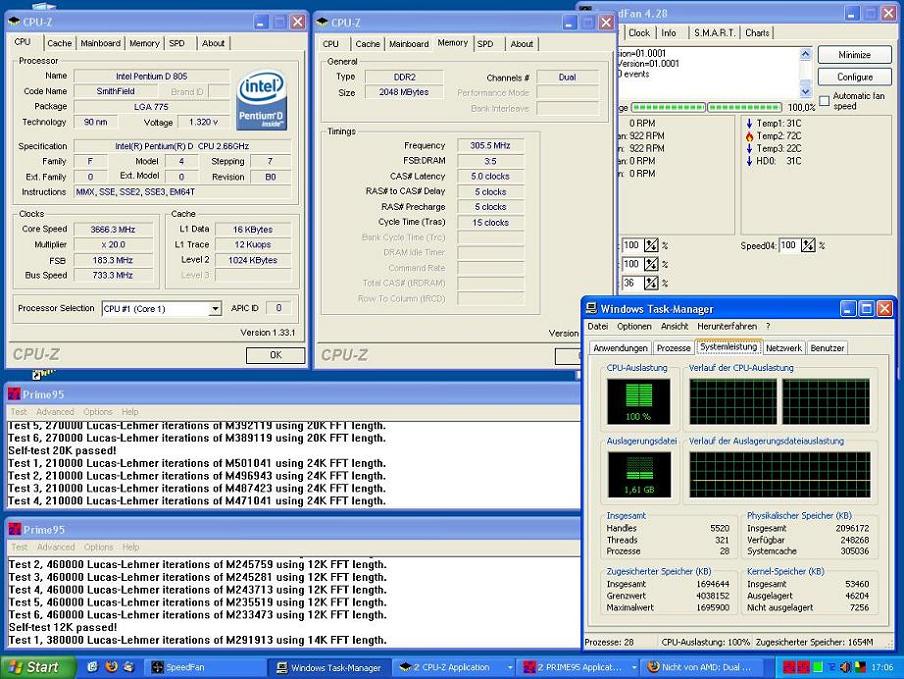Switch to the Netzwerk tab in Task-Manager
The height and width of the screenshot is (679, 904).
pyautogui.click(x=784, y=348)
